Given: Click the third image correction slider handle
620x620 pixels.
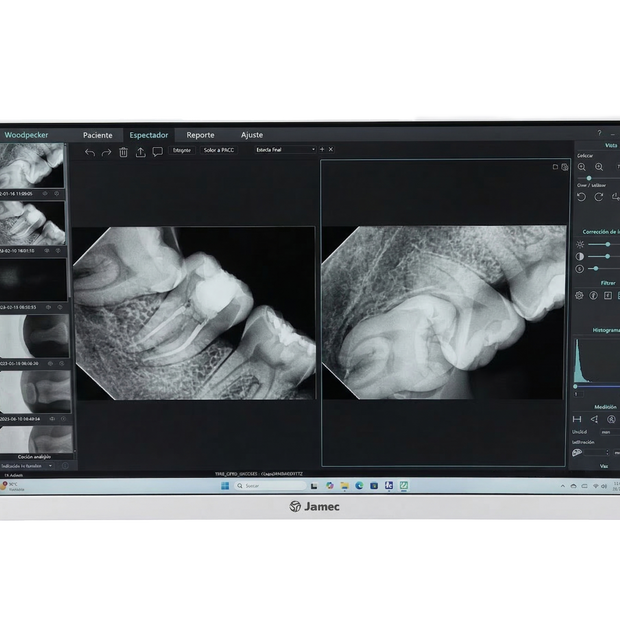Looking at the screenshot, I should [x=596, y=268].
